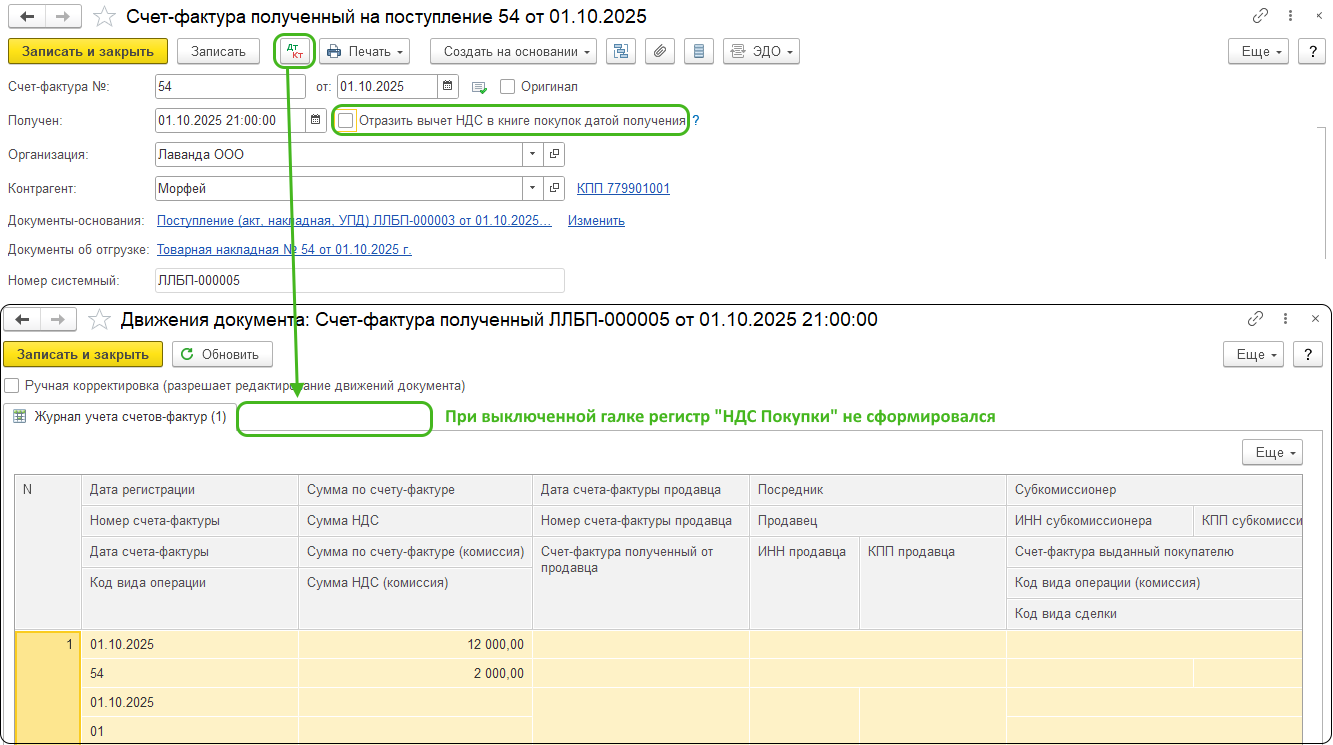The image size is (1333, 745).
Task: Open the calendar for the Получен date
Action: 316,120
